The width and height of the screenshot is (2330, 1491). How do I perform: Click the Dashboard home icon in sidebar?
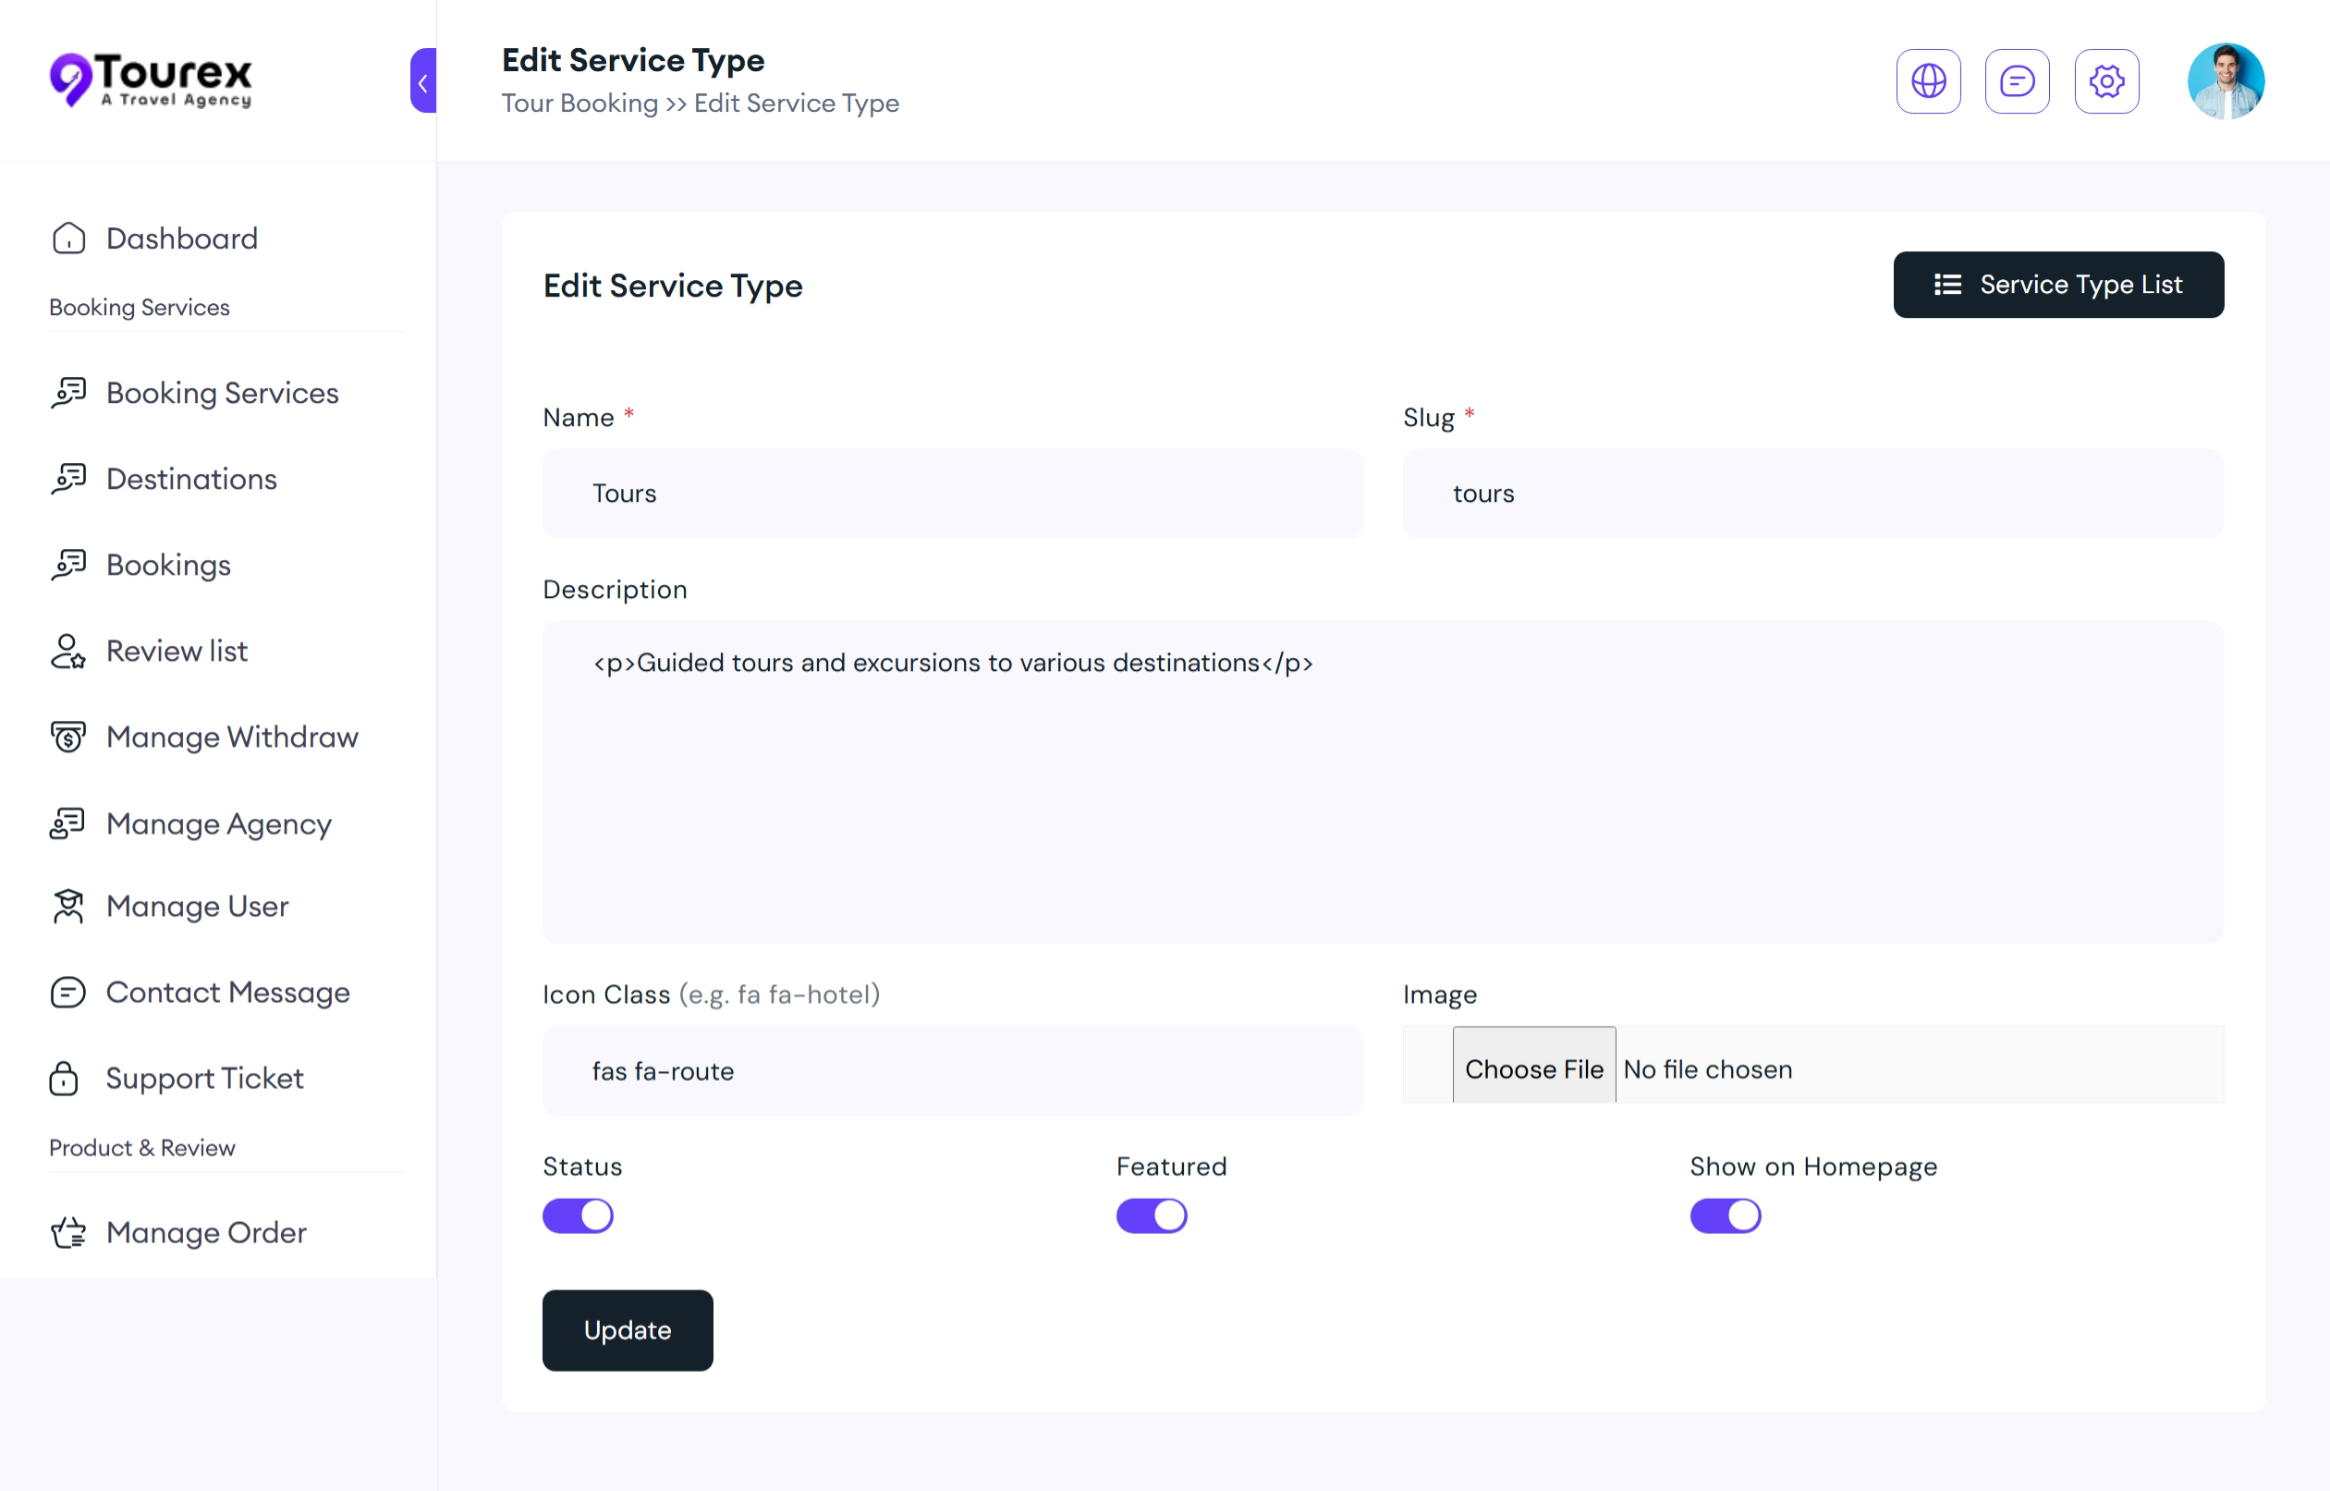[68, 238]
